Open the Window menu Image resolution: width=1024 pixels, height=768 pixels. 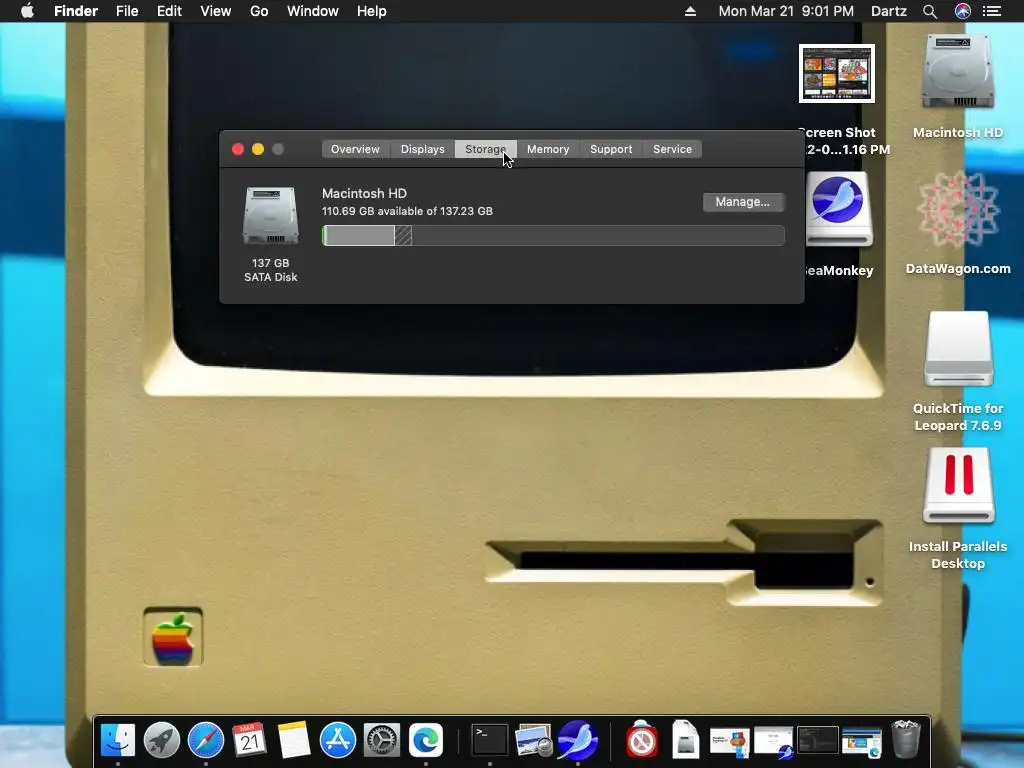click(x=313, y=11)
